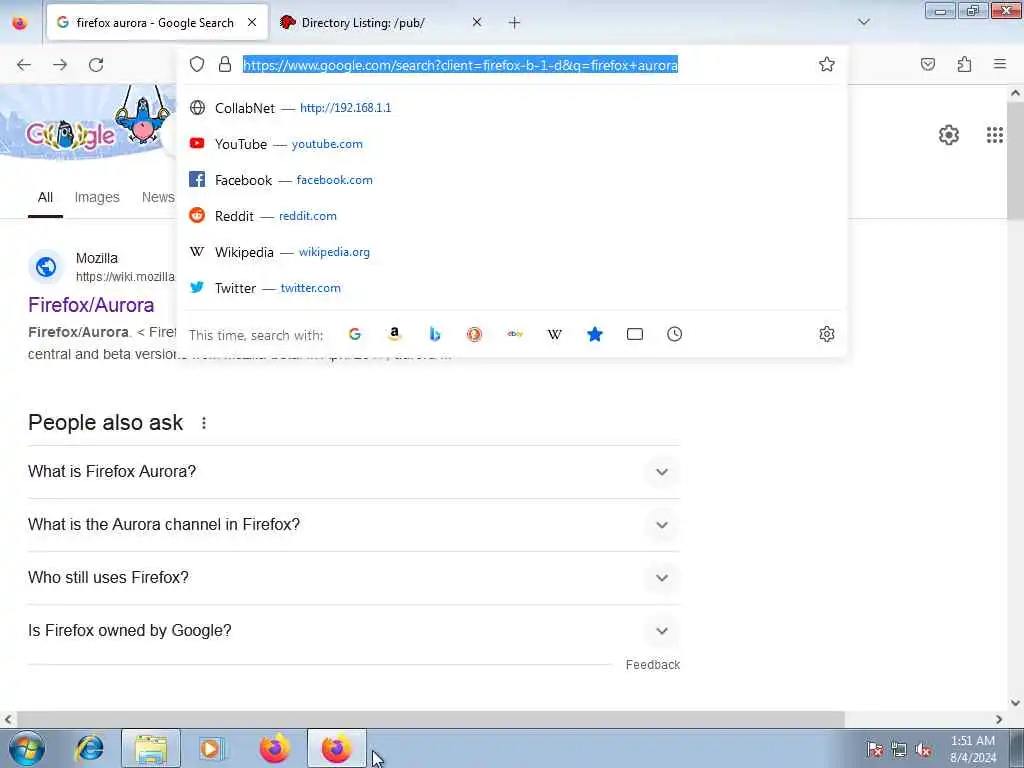
Task: Search this time with Google icon
Action: coord(355,334)
